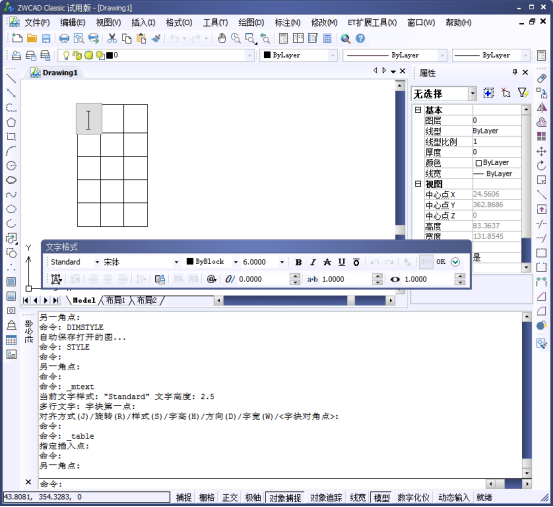Click the Erase tool in right toolbar

[x=541, y=78]
